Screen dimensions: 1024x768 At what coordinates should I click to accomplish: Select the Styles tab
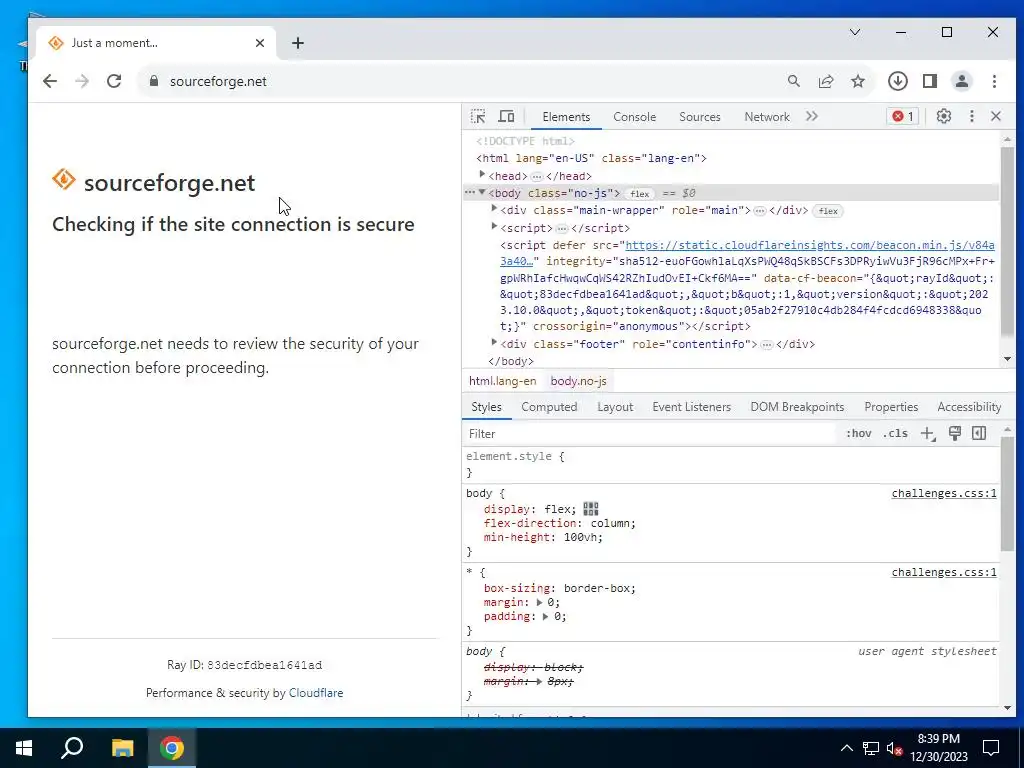(487, 407)
